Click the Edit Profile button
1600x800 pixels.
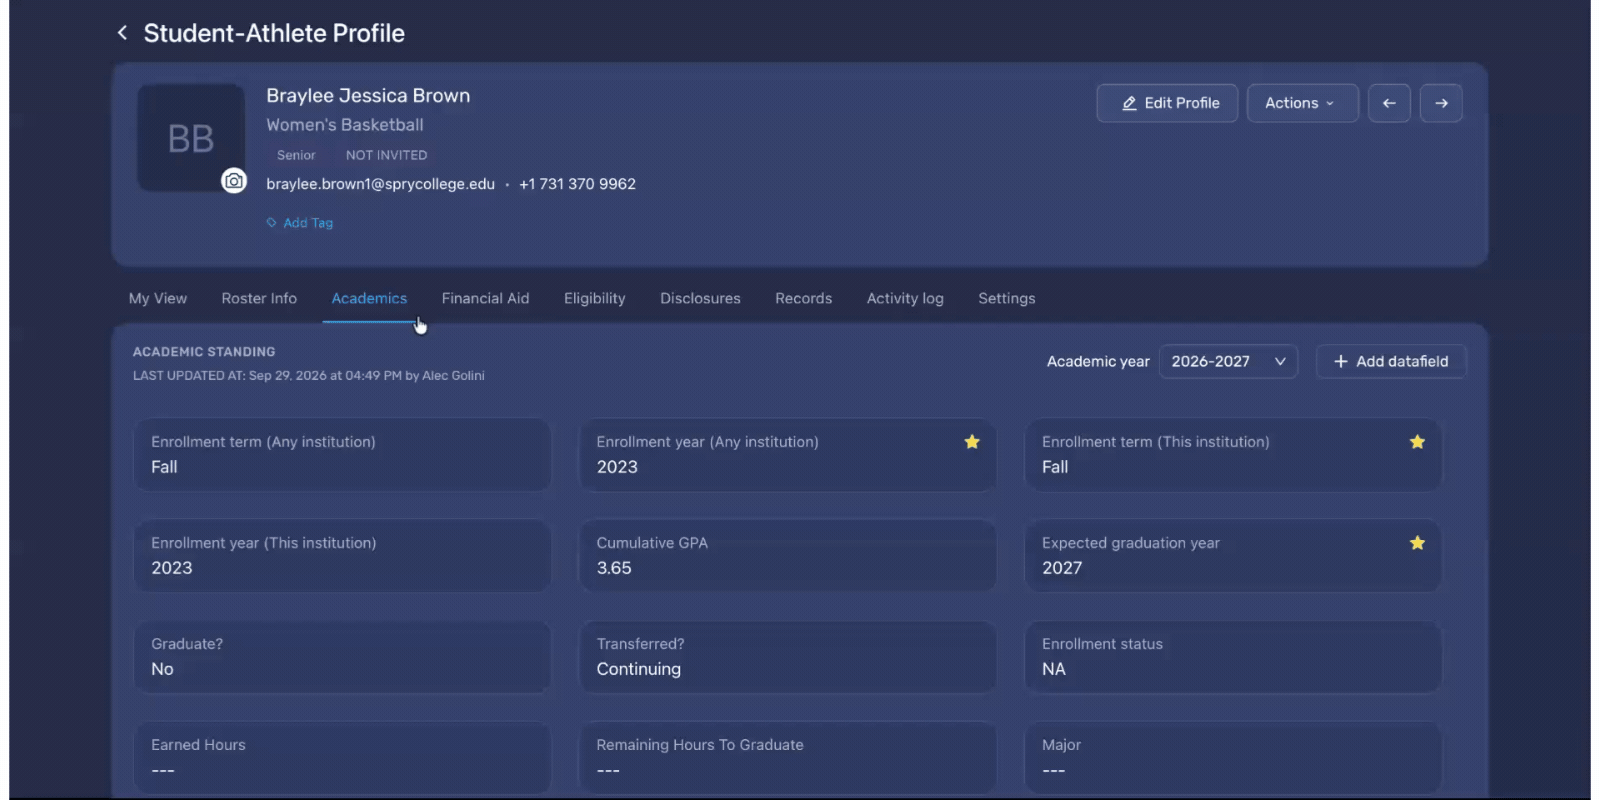1167,103
